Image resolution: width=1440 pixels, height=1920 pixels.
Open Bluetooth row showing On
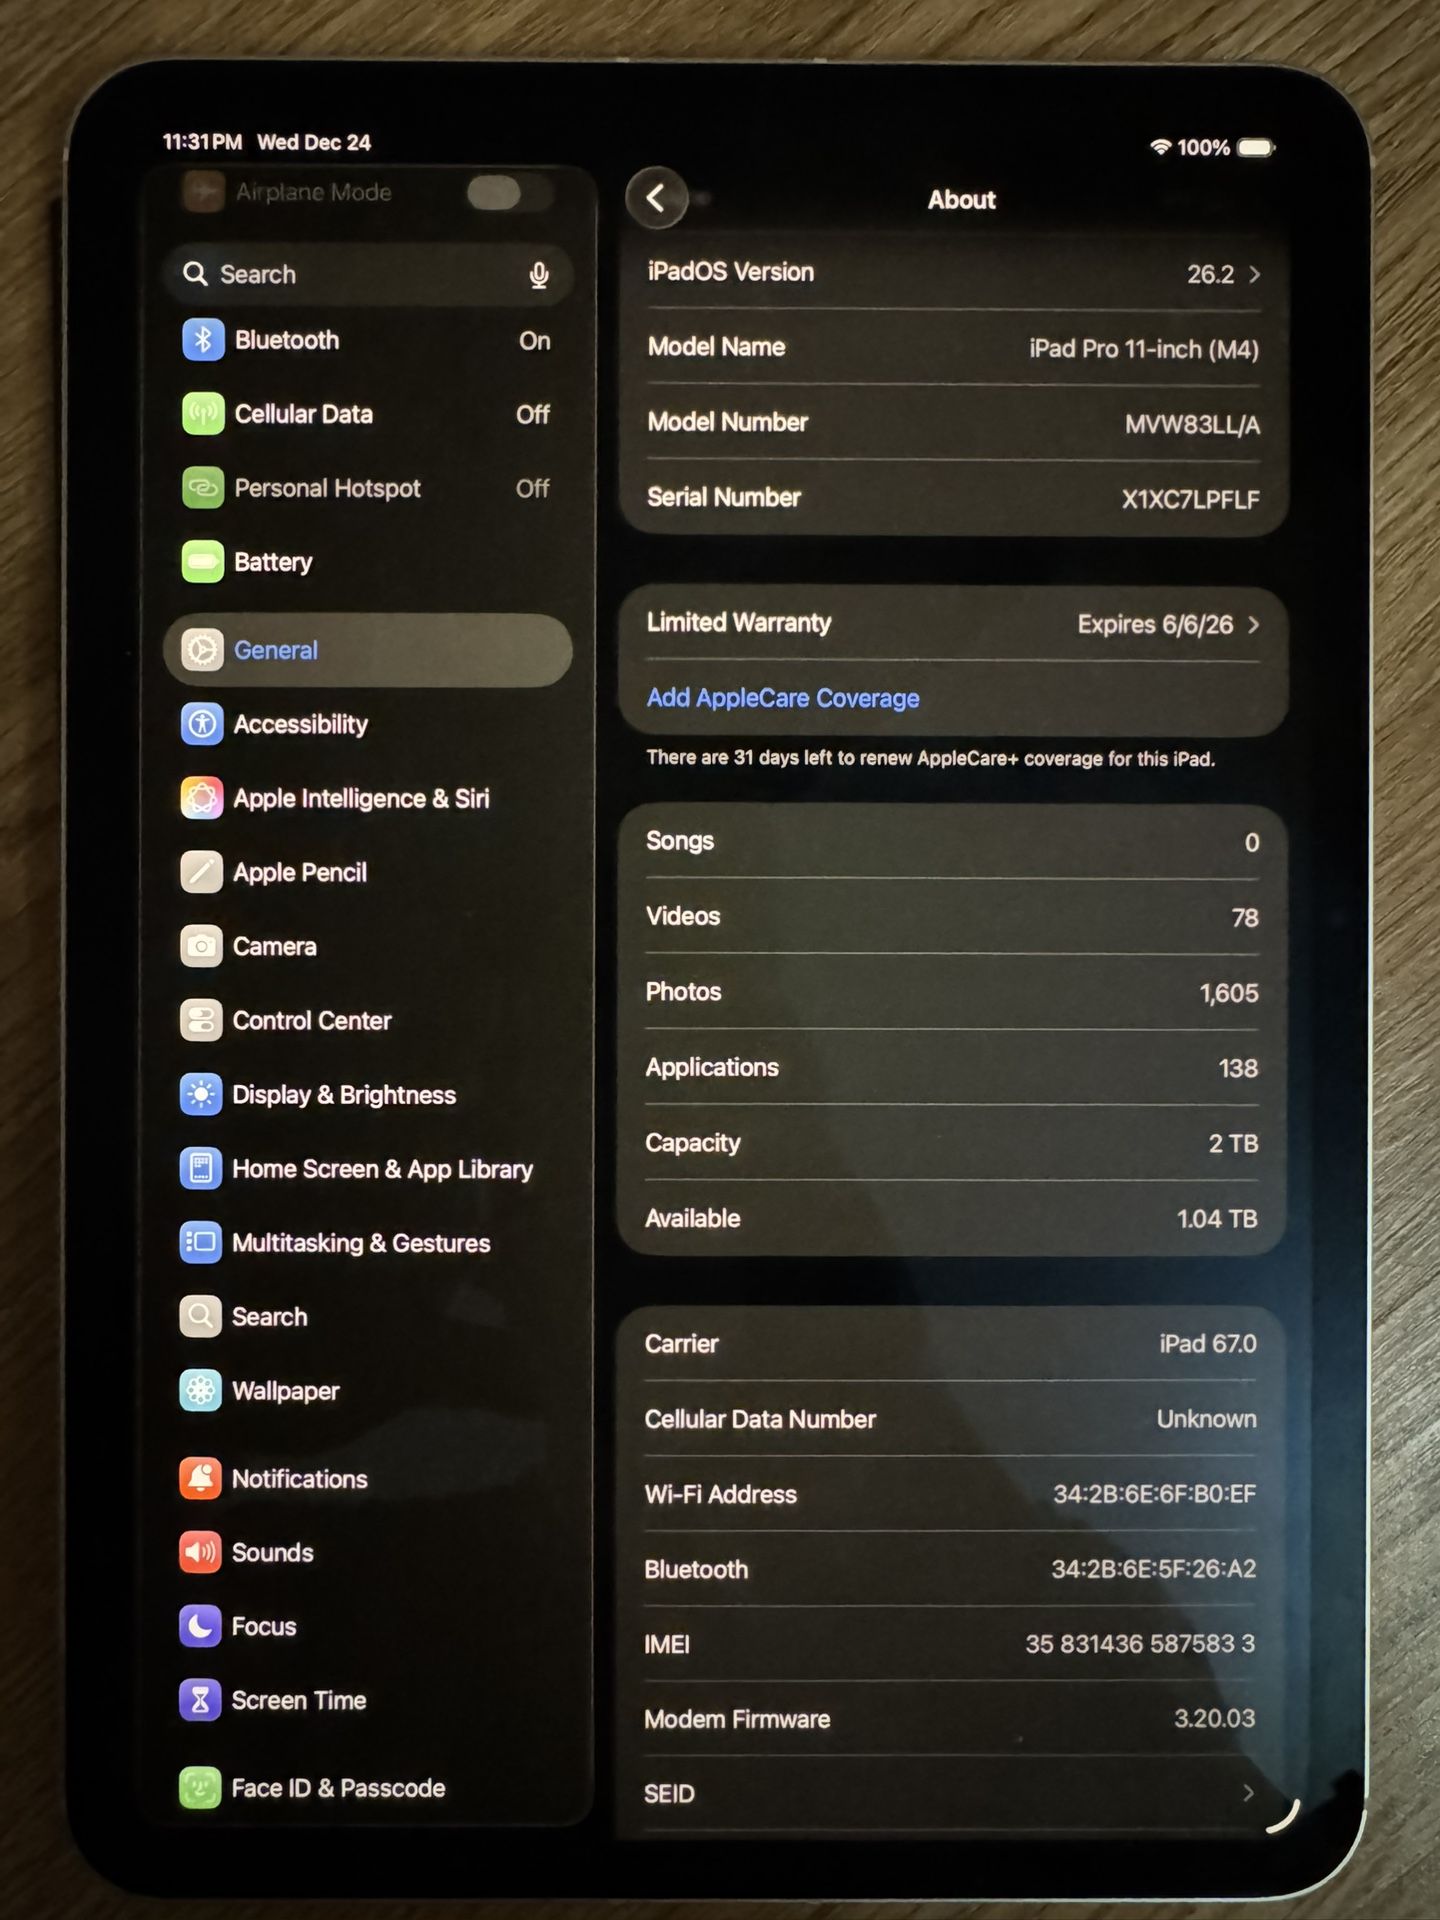pos(368,340)
